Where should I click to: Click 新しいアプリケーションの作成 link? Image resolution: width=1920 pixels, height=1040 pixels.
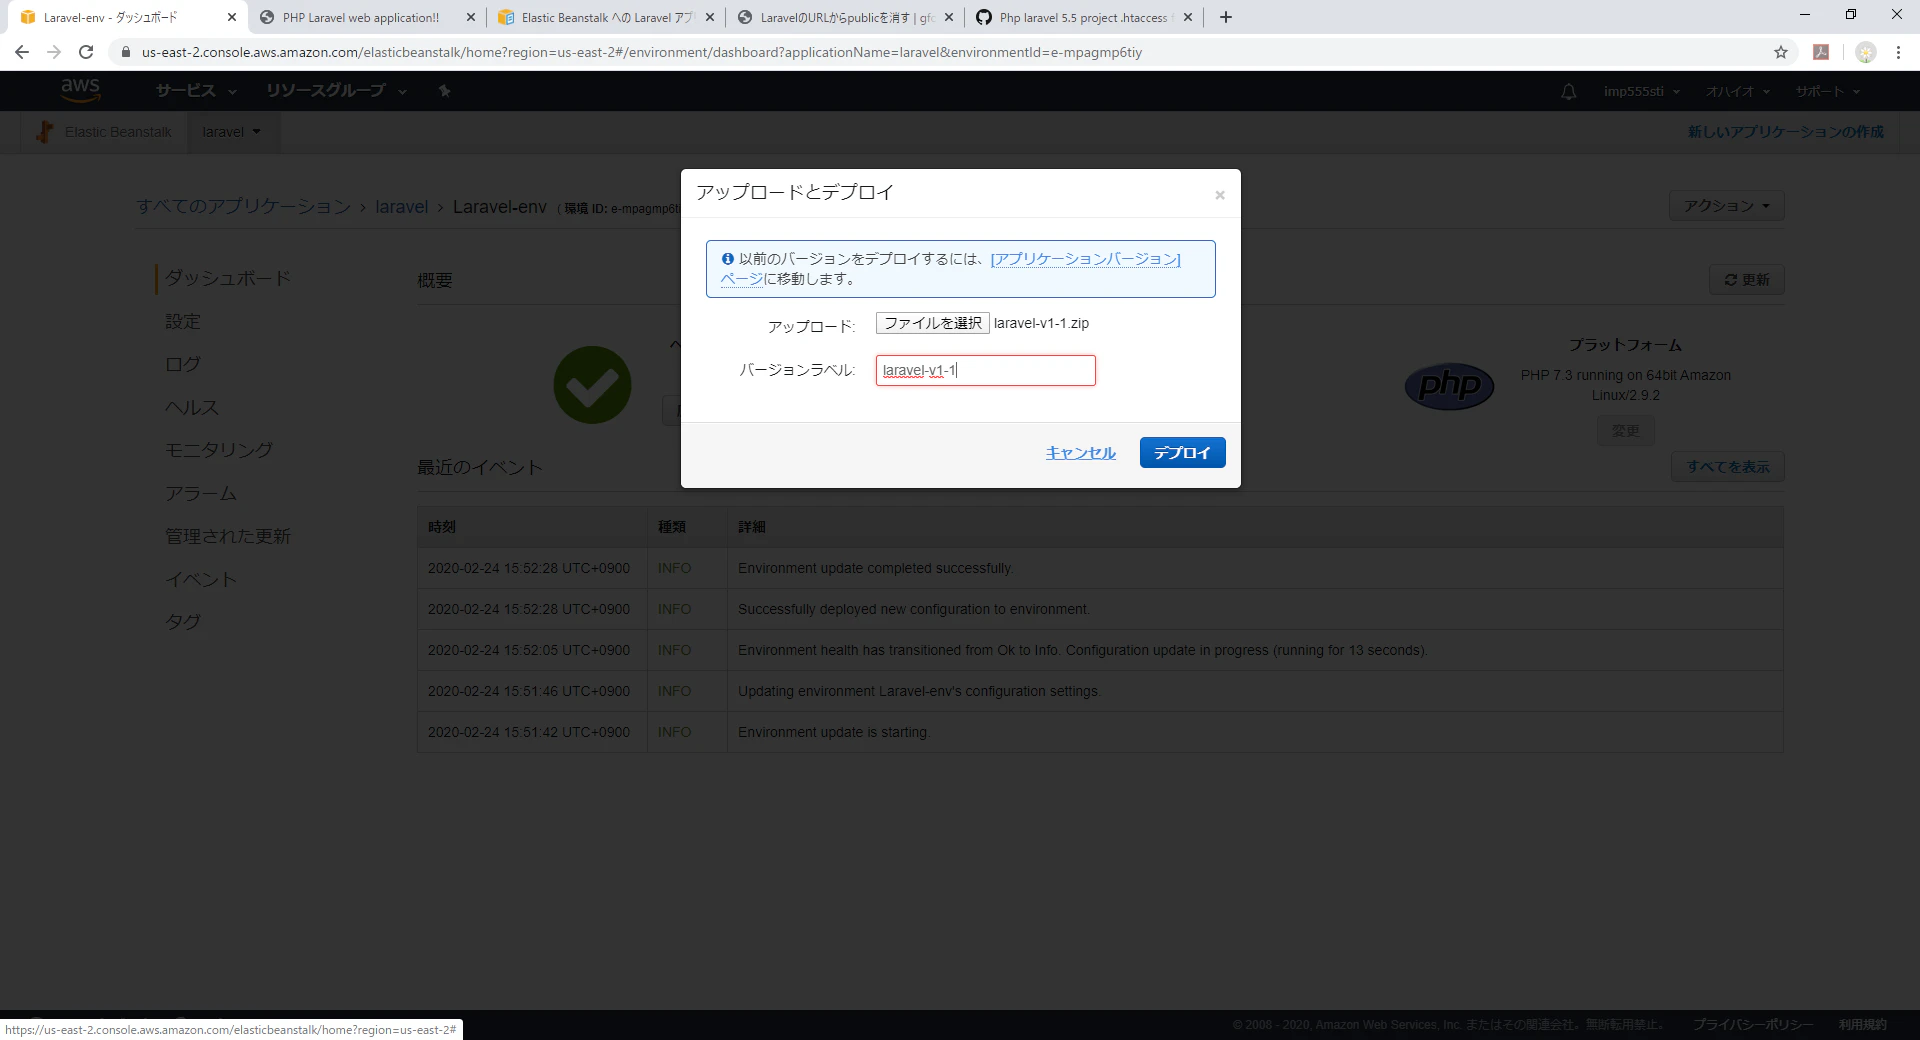(x=1785, y=132)
